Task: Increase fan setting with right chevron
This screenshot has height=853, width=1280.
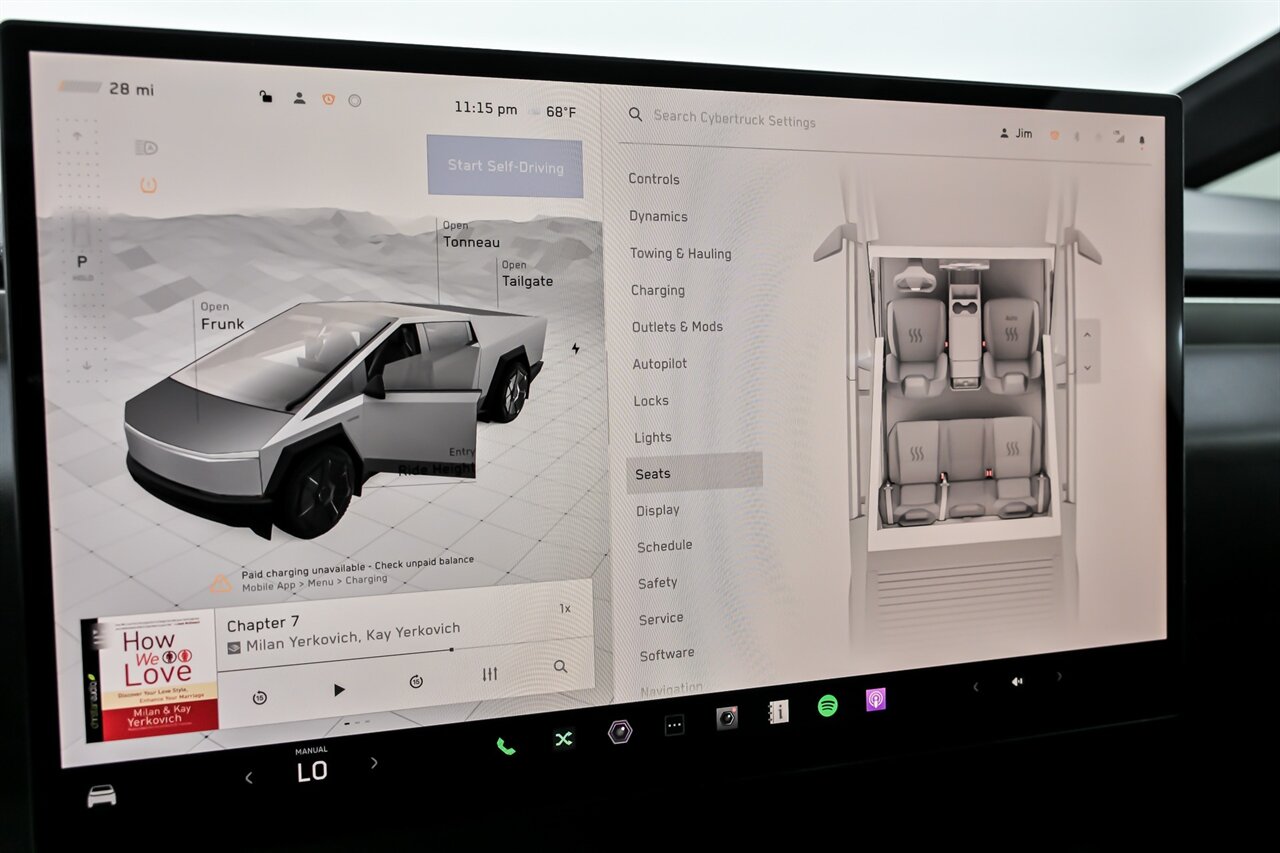Action: coord(374,763)
